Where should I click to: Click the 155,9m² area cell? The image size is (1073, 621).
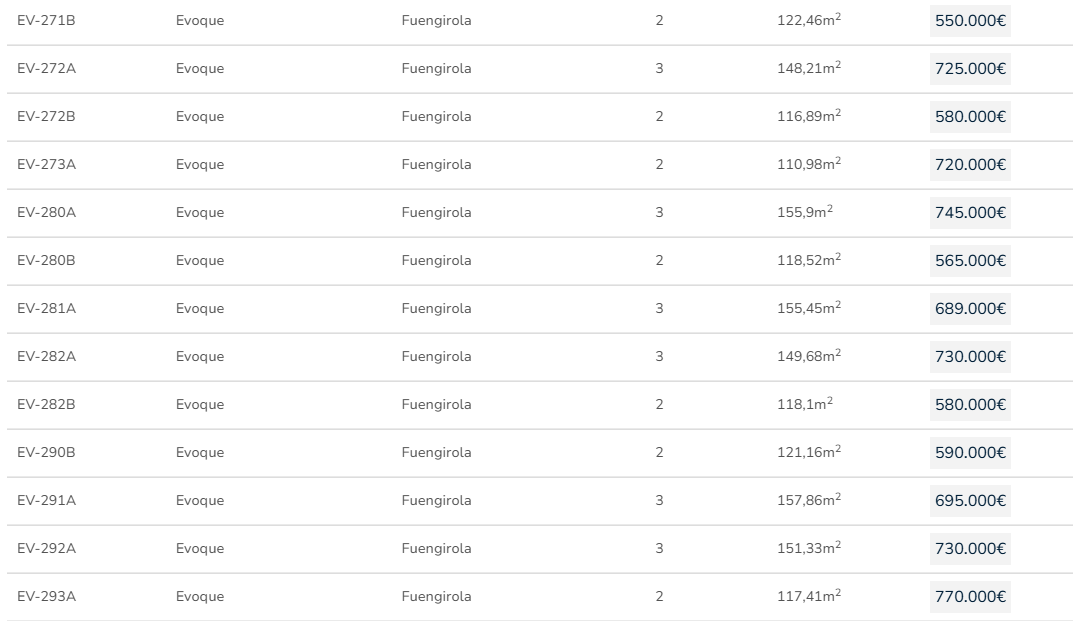(805, 213)
